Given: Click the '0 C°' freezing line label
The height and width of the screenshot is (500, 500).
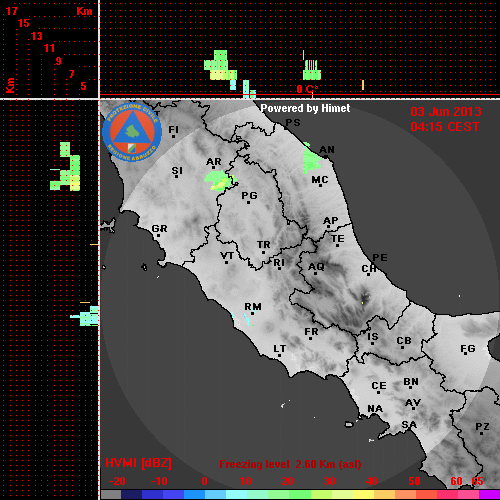Looking at the screenshot, I should pos(307,89).
